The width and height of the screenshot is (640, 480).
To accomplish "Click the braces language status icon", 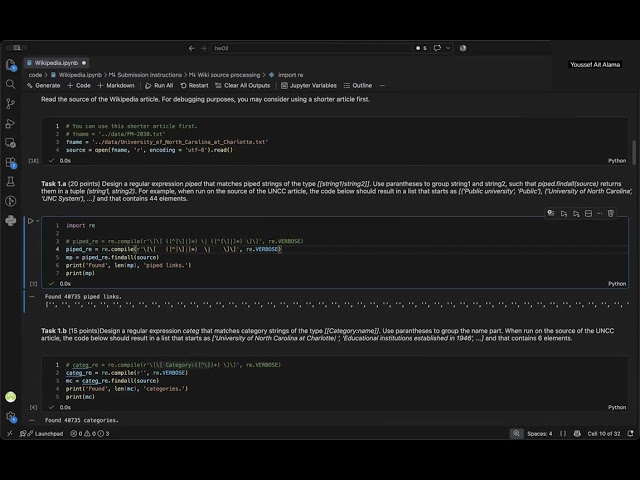I will point(563,433).
